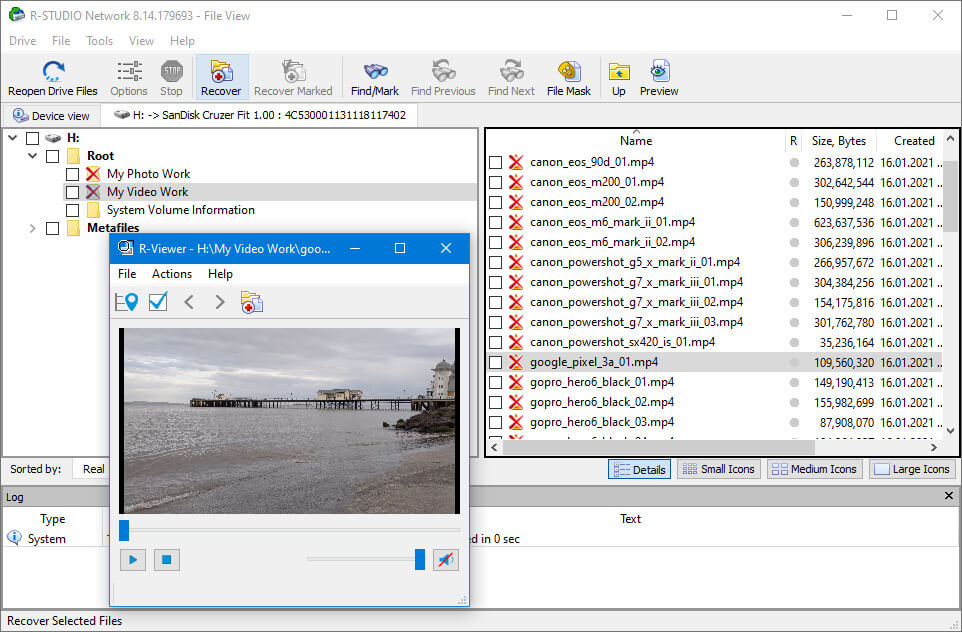Toggle checkbox for gopro_hero6_black_01.mp4
The height and width of the screenshot is (632, 962).
[496, 382]
